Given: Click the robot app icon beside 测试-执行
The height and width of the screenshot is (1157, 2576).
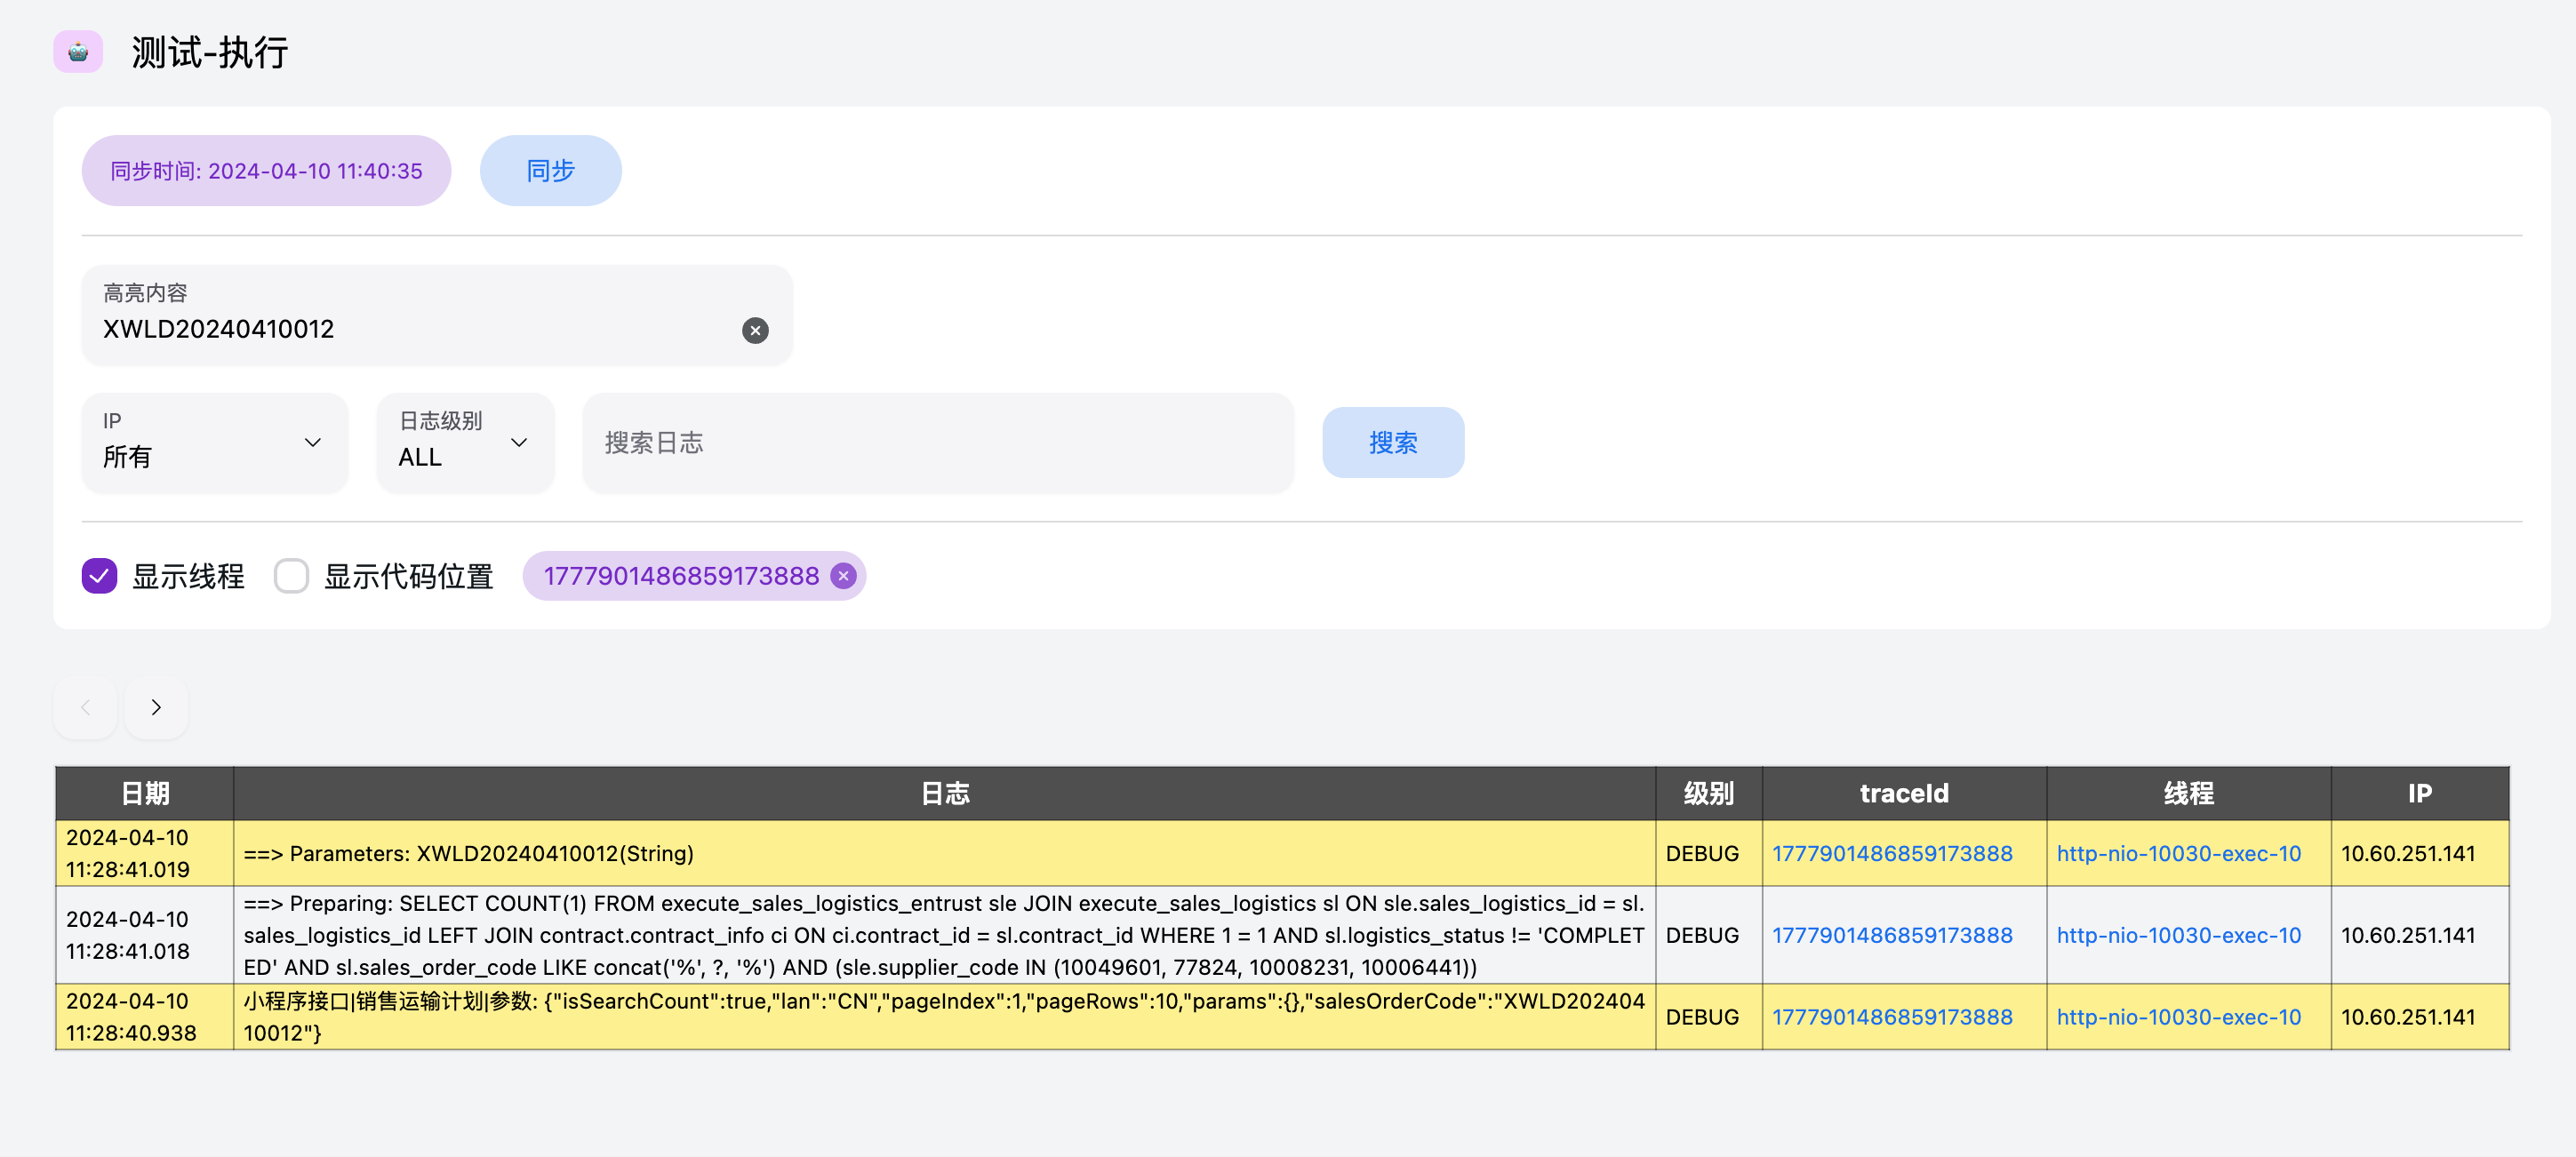Looking at the screenshot, I should pyautogui.click(x=78, y=51).
